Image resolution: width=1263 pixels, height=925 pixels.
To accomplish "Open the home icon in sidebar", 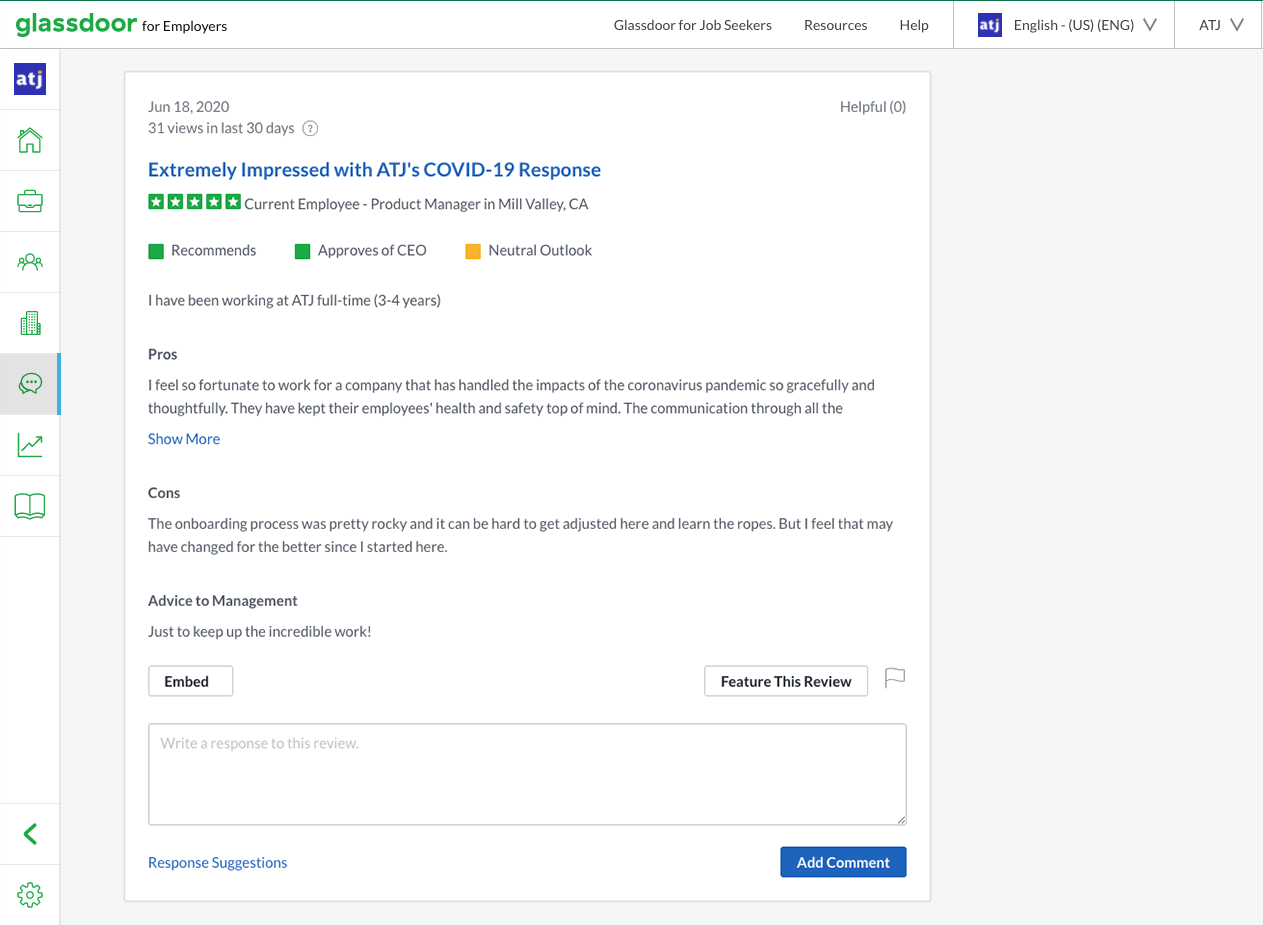I will 30,140.
